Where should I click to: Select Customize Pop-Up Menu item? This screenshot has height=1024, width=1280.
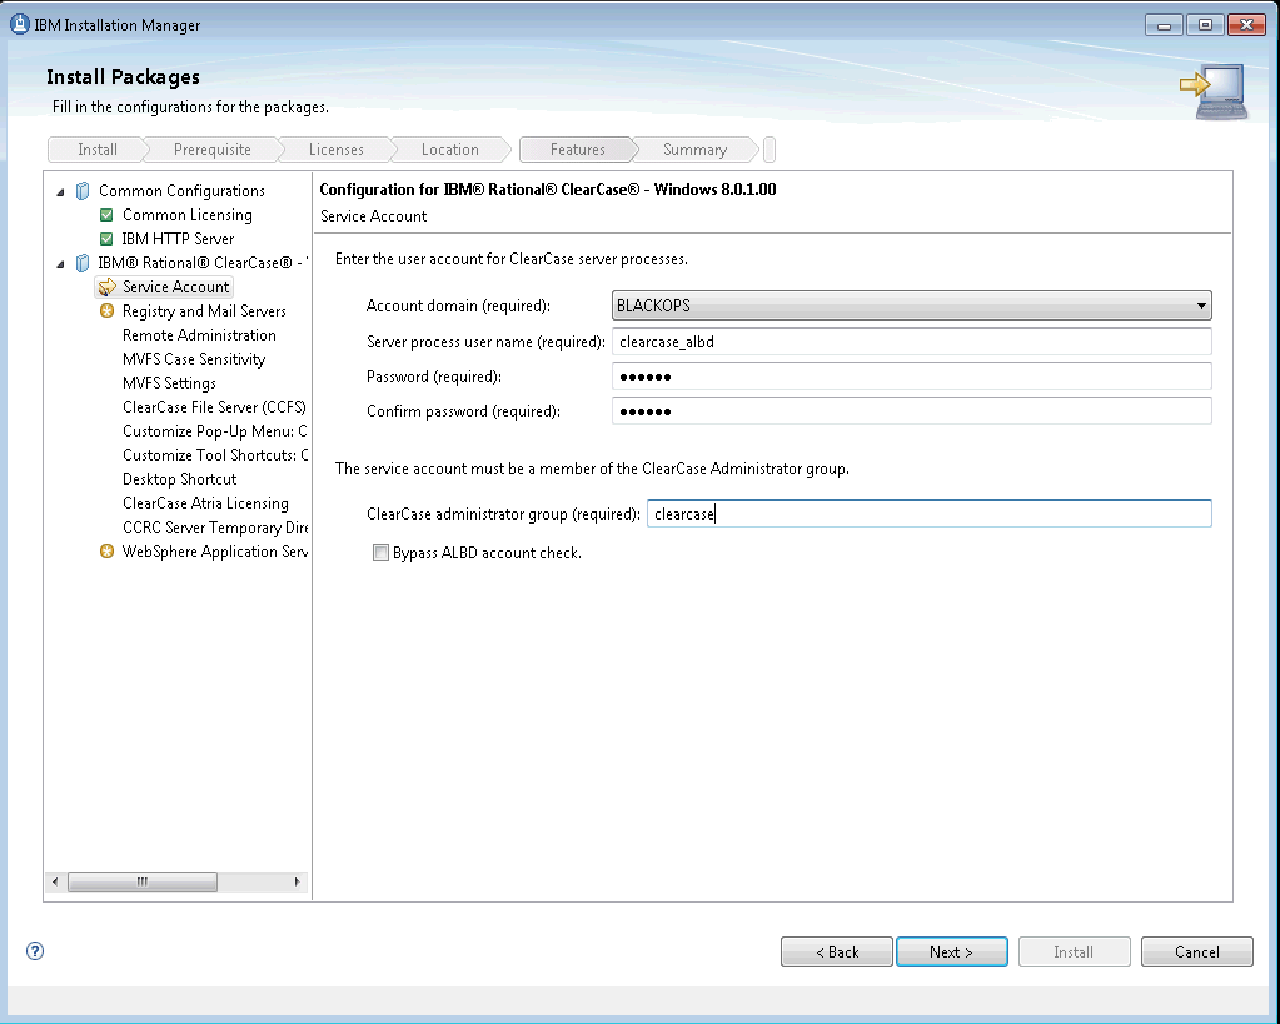215,431
